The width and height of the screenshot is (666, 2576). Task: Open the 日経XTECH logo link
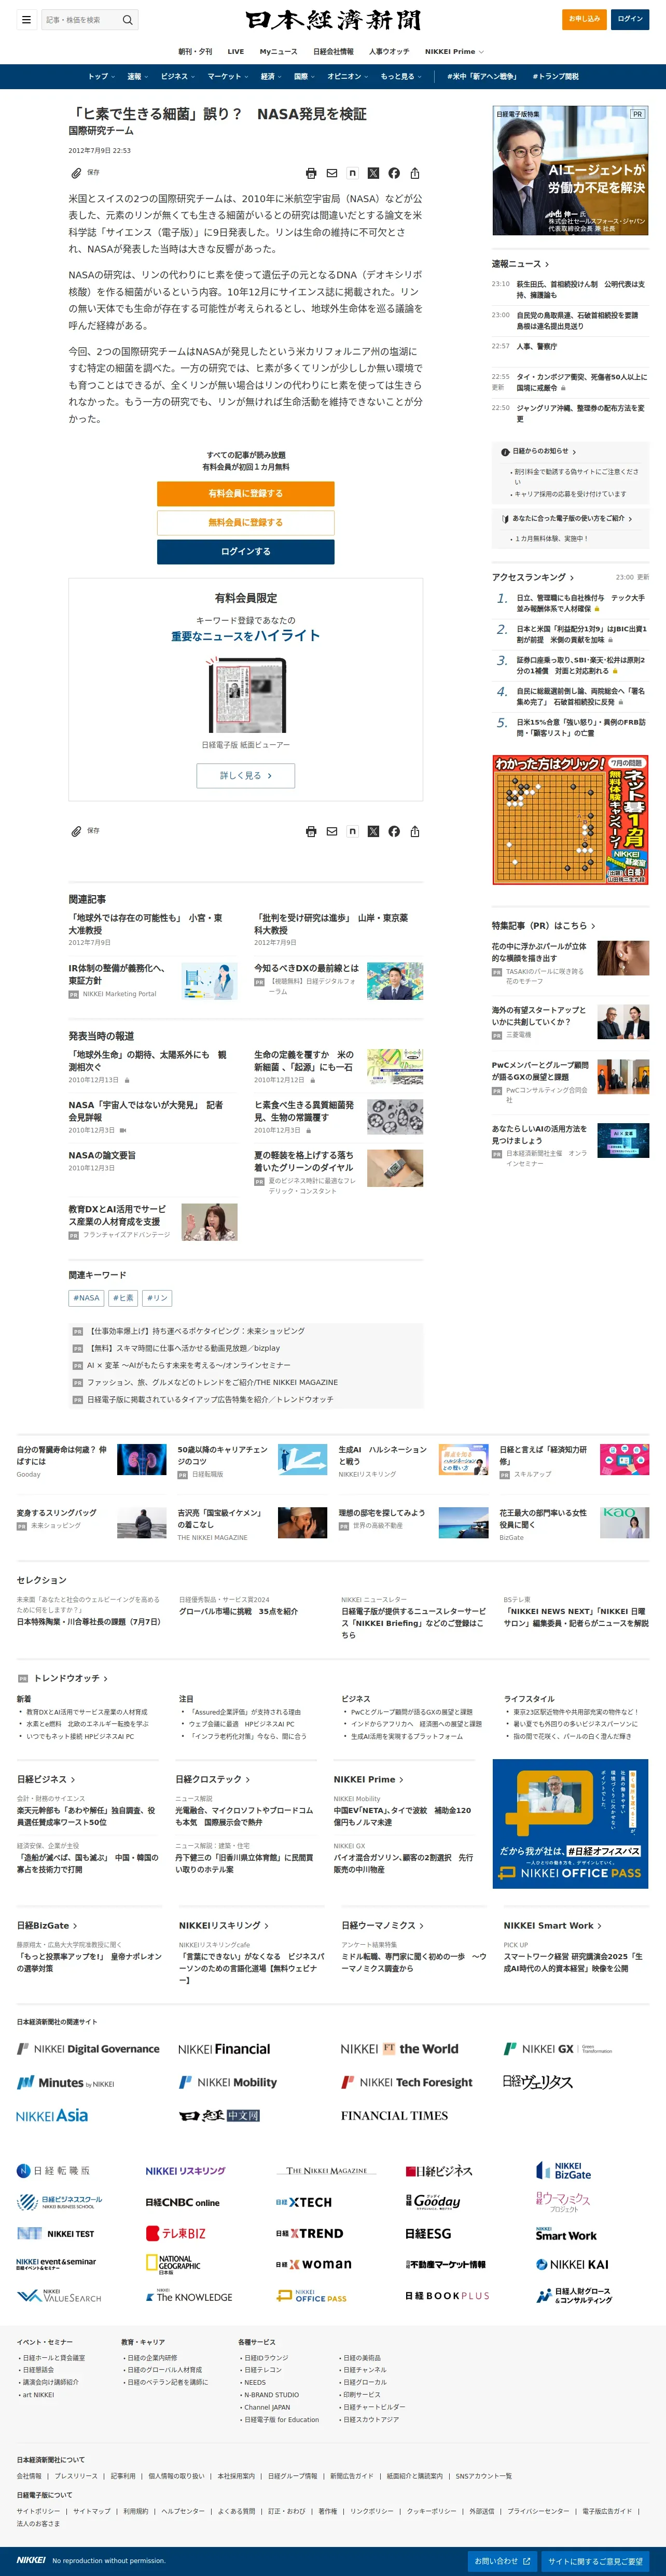tap(304, 2202)
